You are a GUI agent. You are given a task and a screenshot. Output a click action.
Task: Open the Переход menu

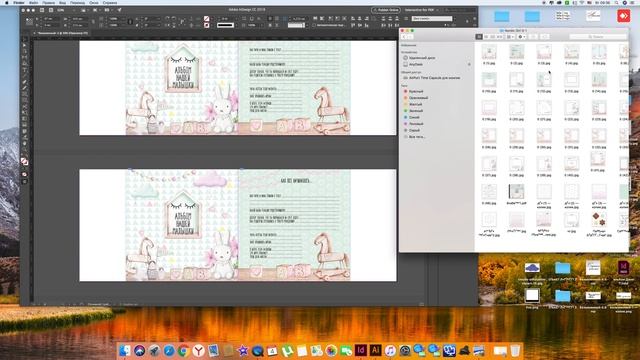(x=78, y=2)
